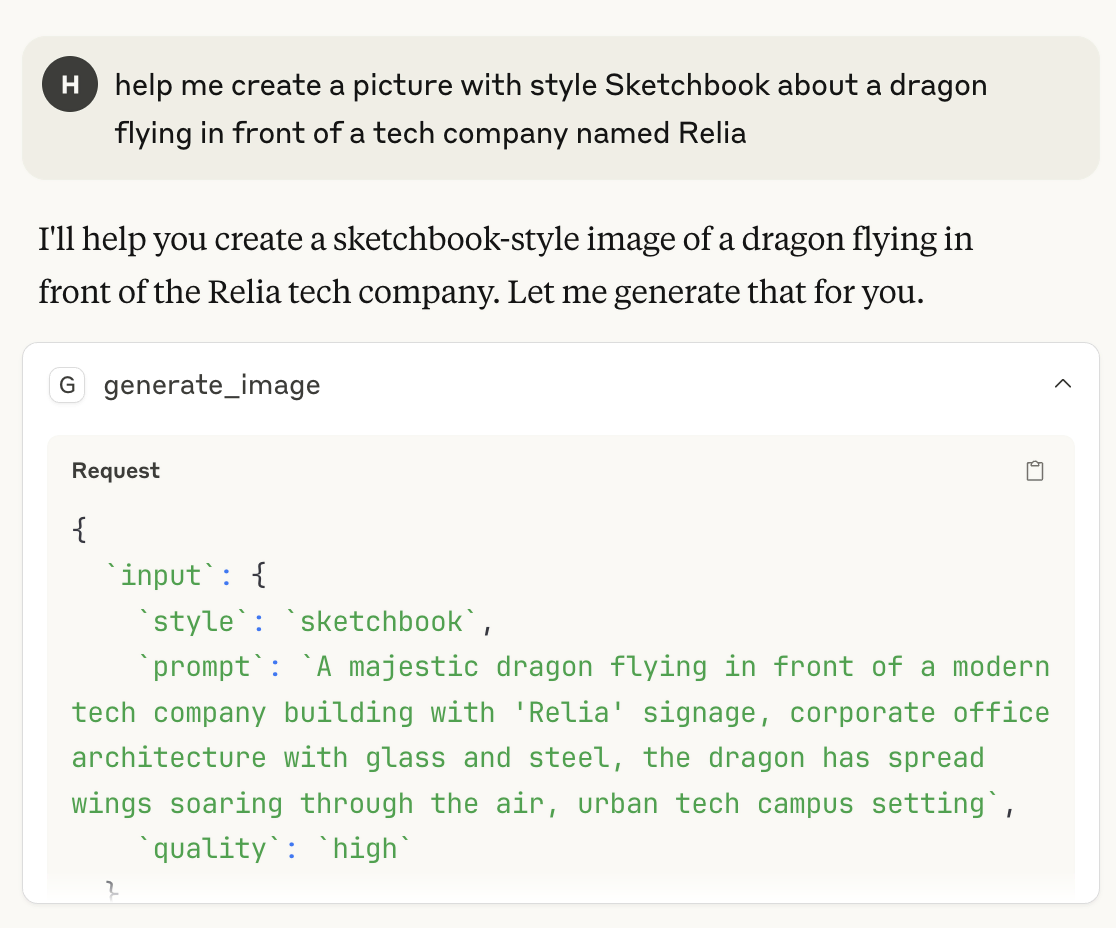Click the word Sketchbook in the user message
1116x928 pixels.
click(x=688, y=85)
